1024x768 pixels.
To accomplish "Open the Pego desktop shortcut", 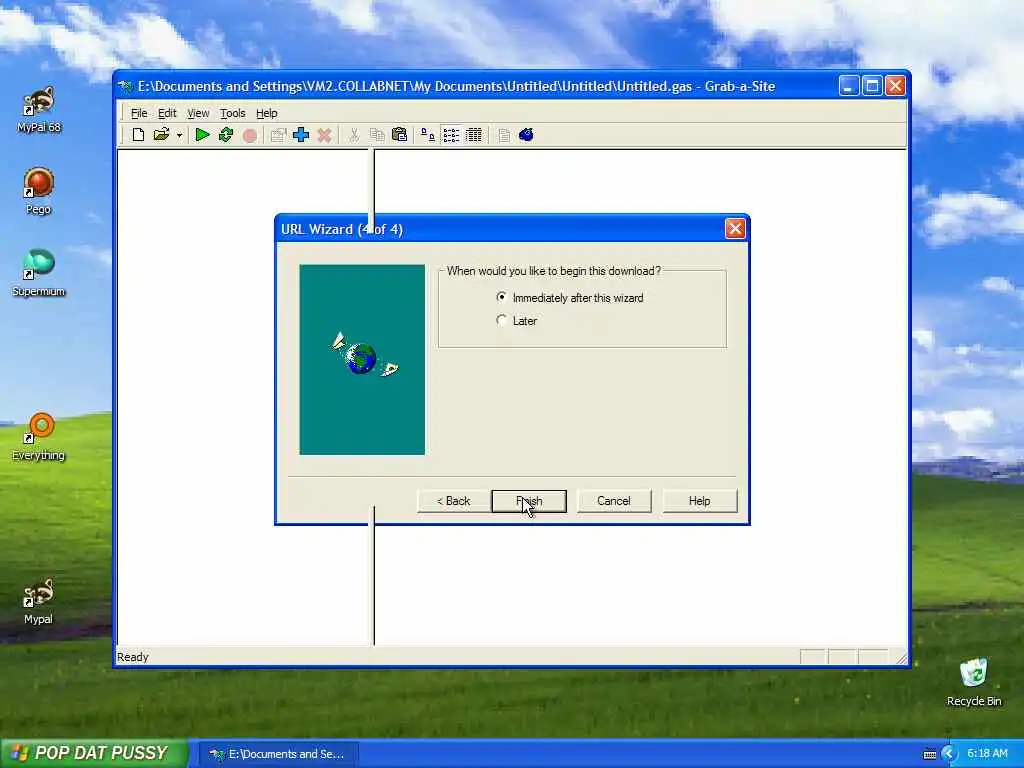I will [39, 191].
